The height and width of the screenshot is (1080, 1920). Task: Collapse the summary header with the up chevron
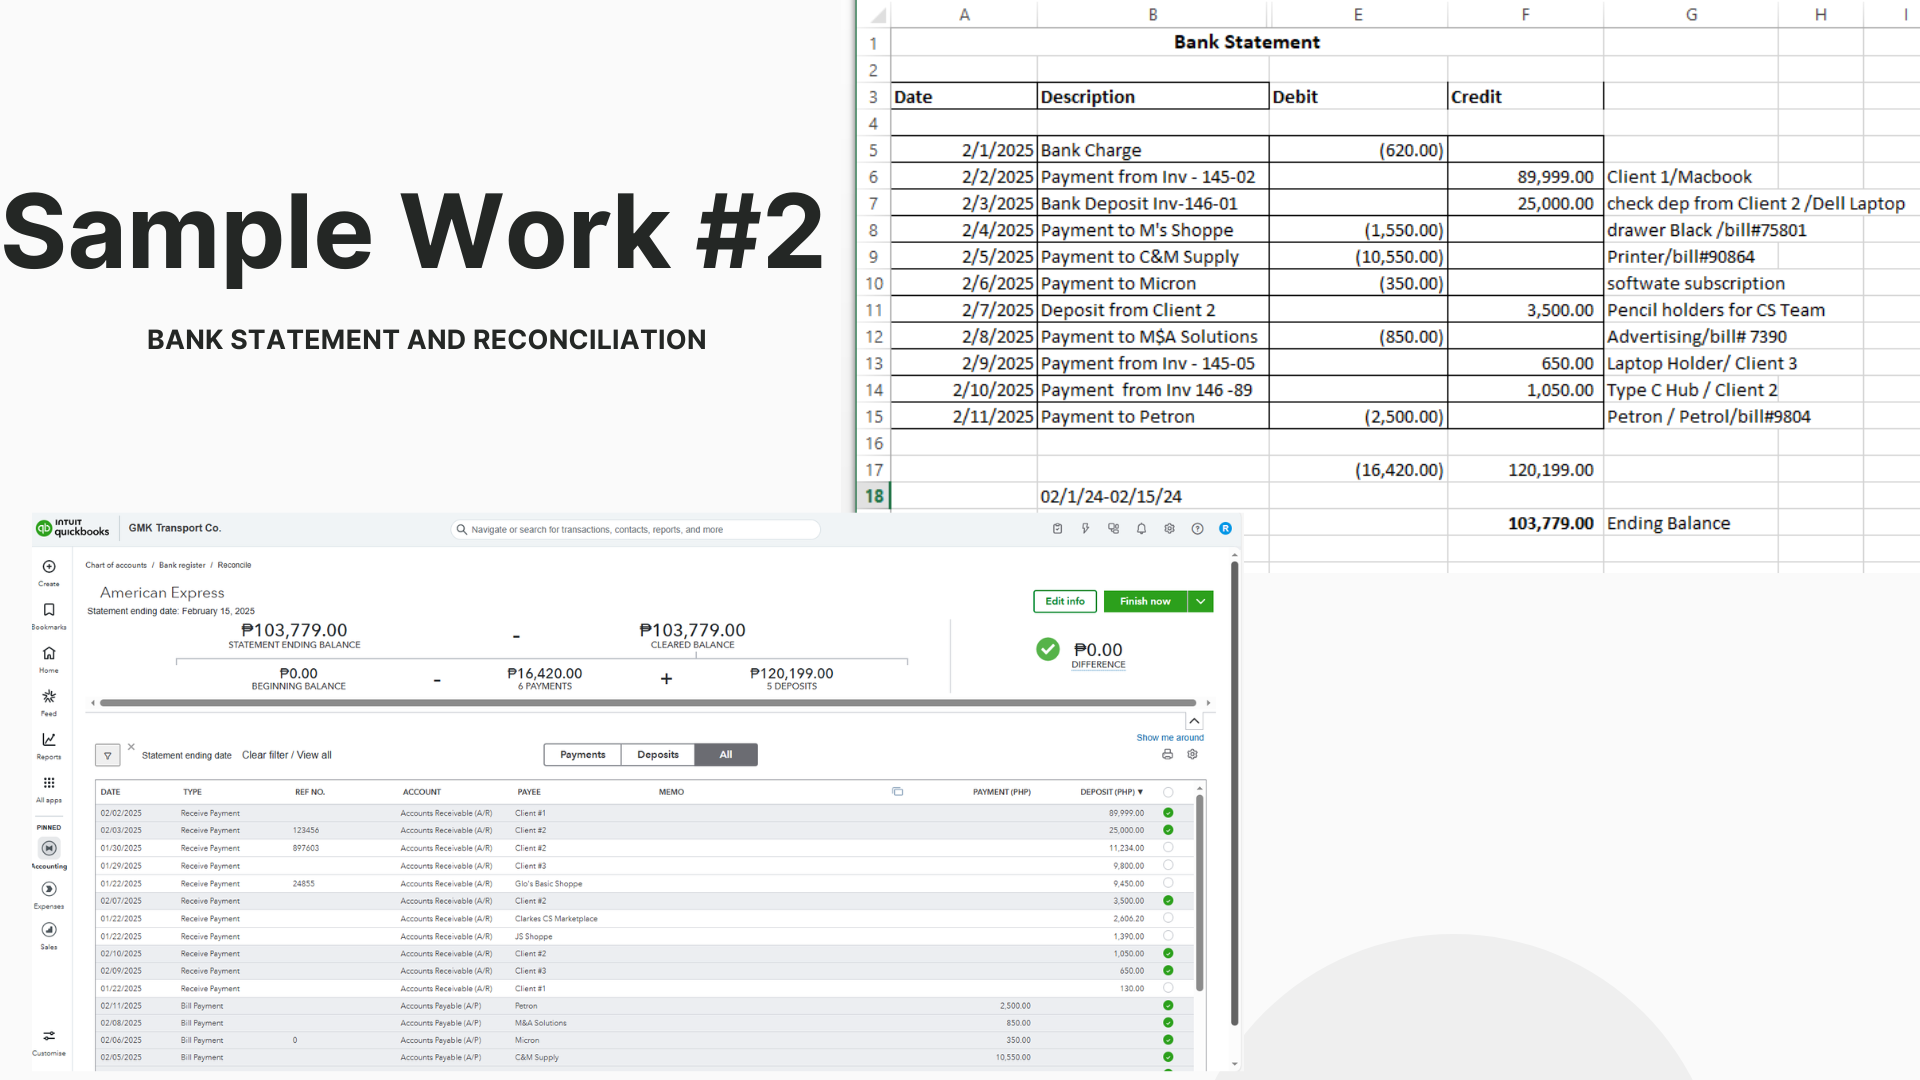[x=1194, y=721]
